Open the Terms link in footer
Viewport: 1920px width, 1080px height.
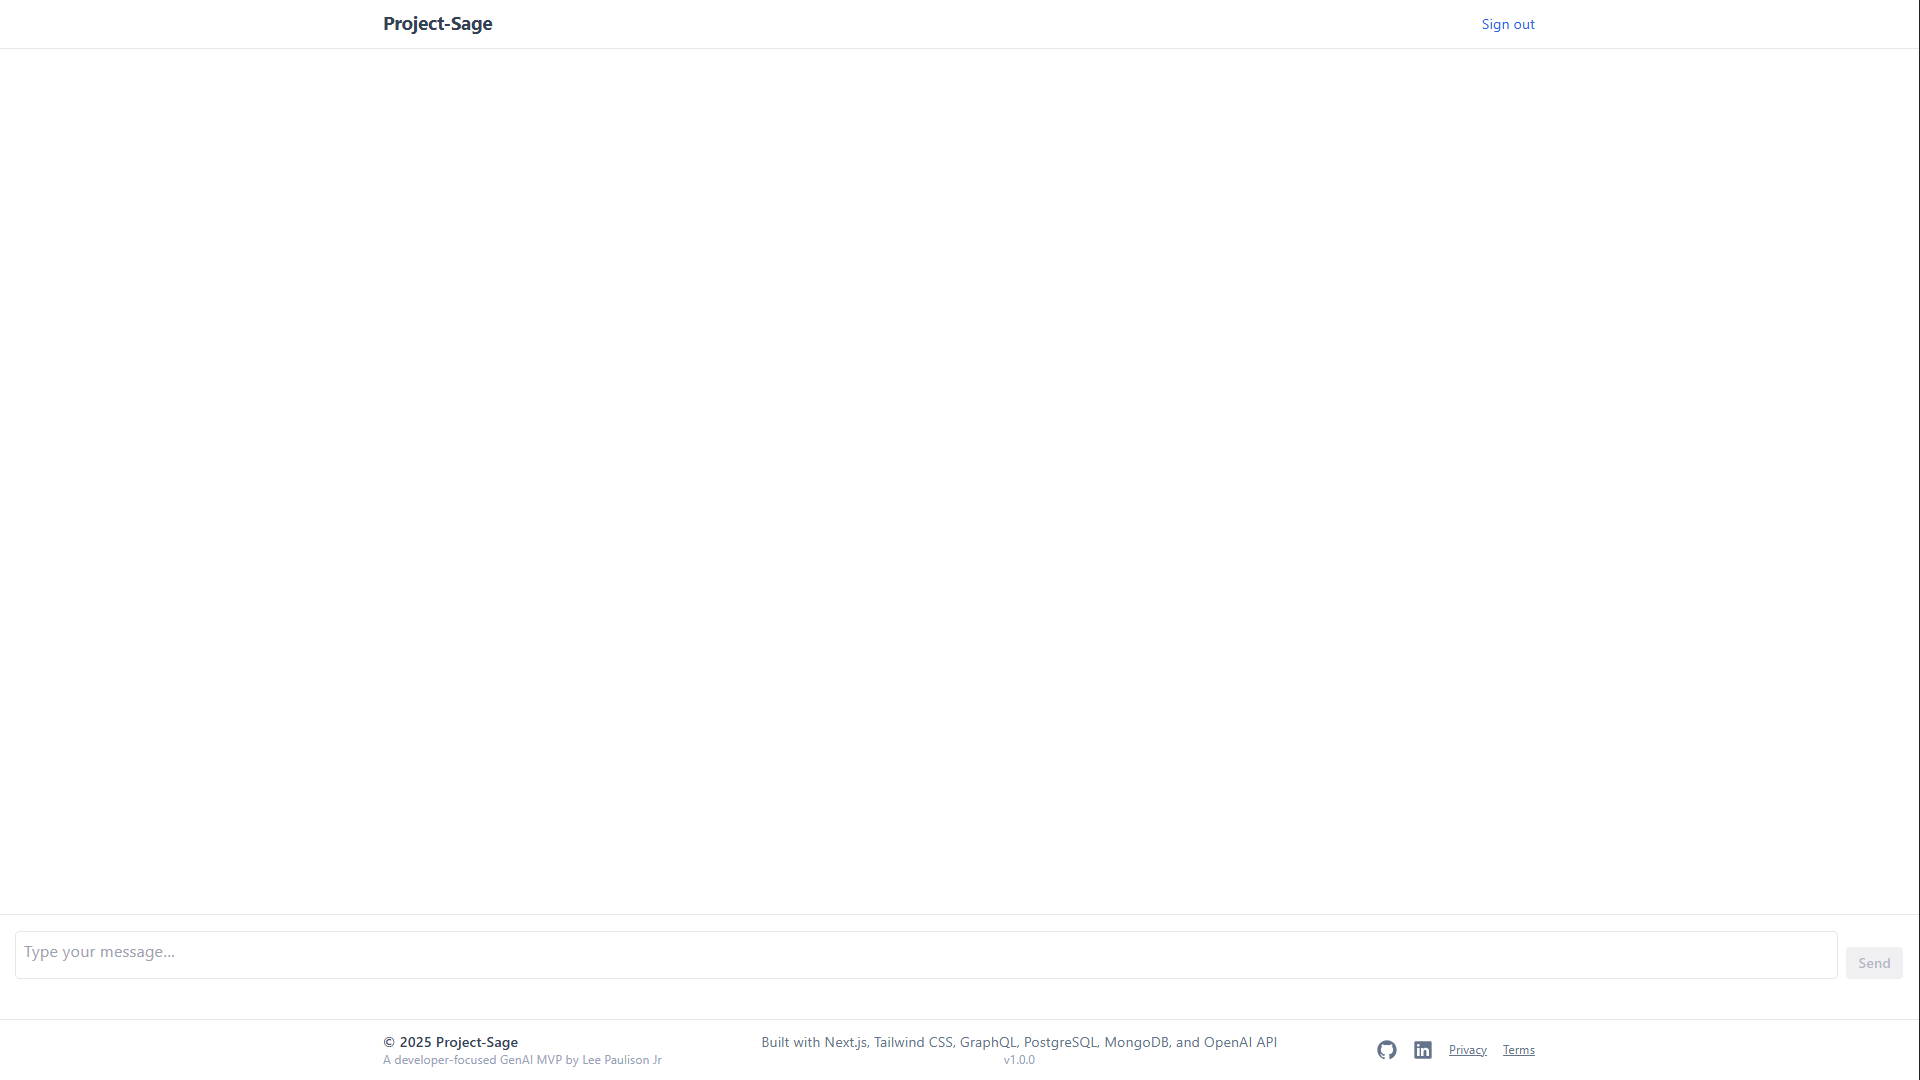(x=1518, y=1050)
